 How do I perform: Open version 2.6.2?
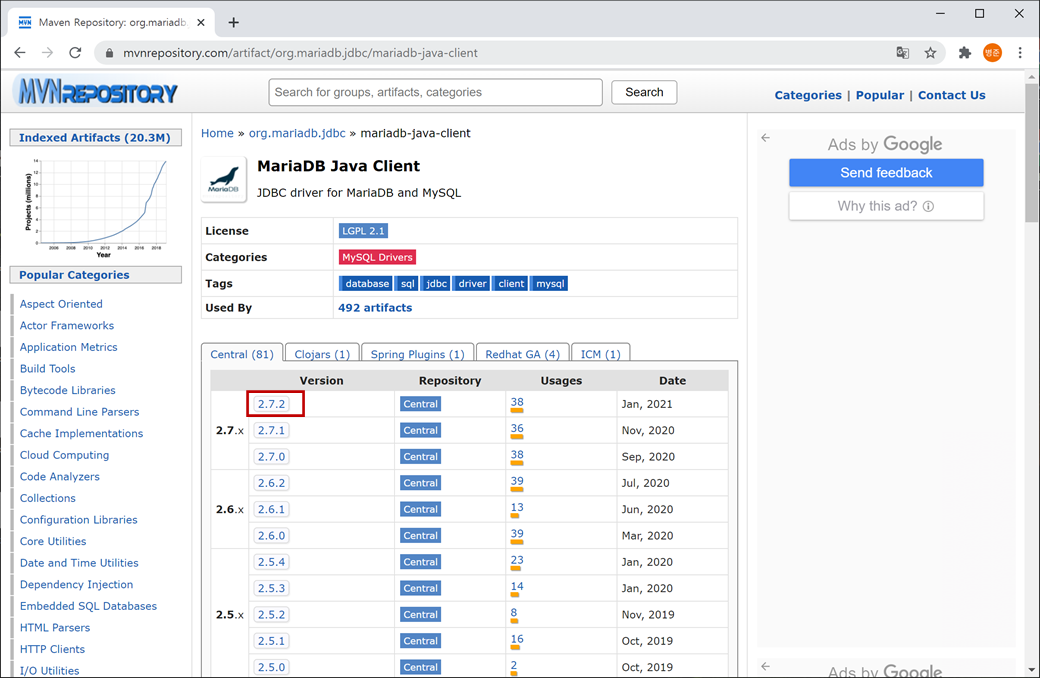point(271,483)
